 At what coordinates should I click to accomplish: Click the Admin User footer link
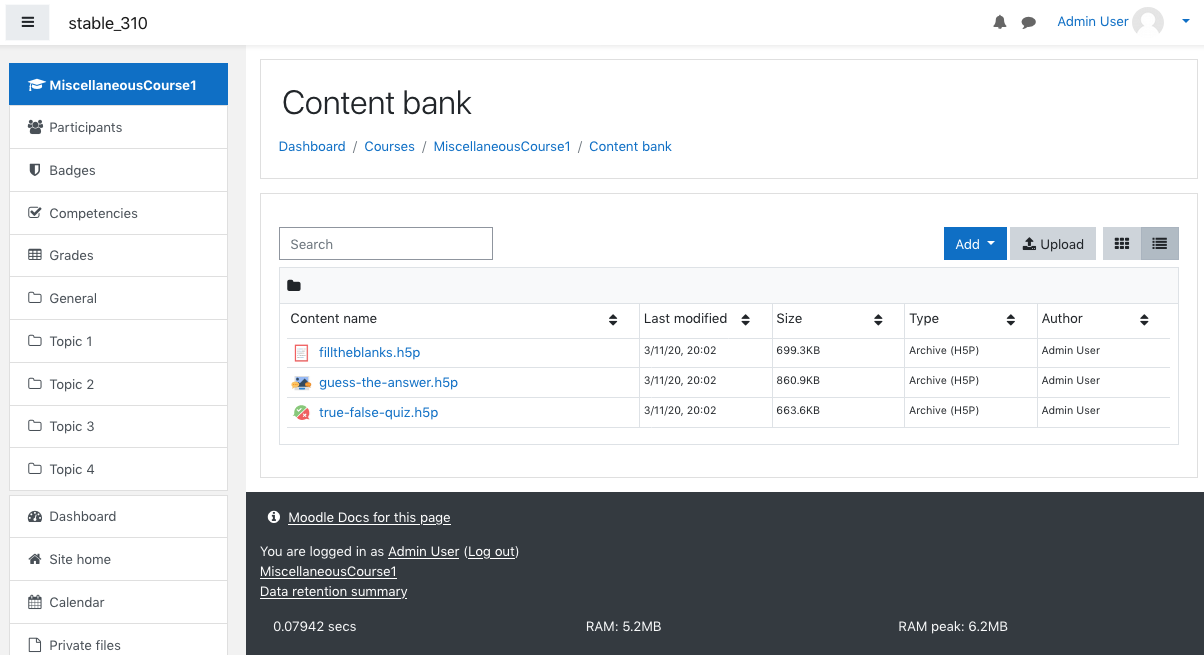click(x=423, y=551)
